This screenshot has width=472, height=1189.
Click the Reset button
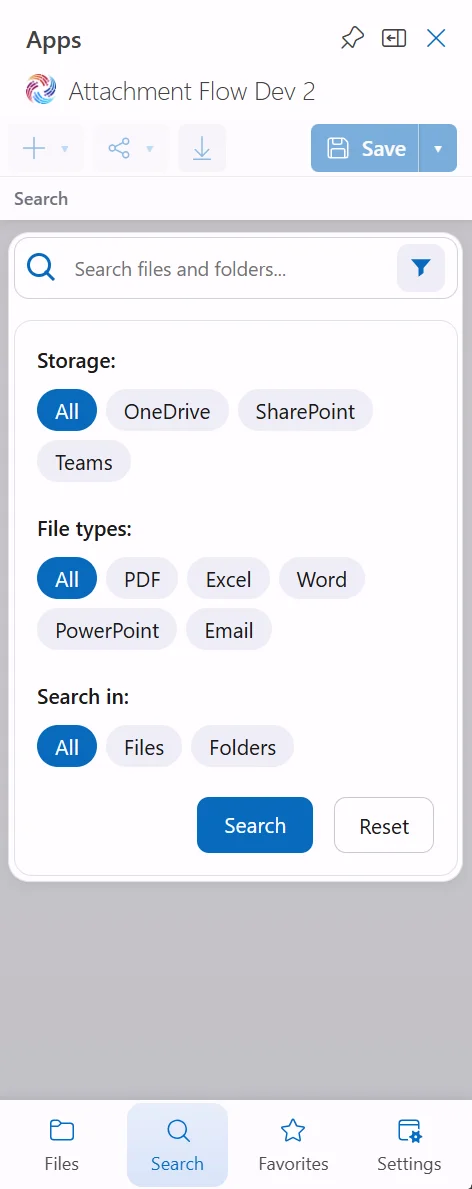(384, 825)
